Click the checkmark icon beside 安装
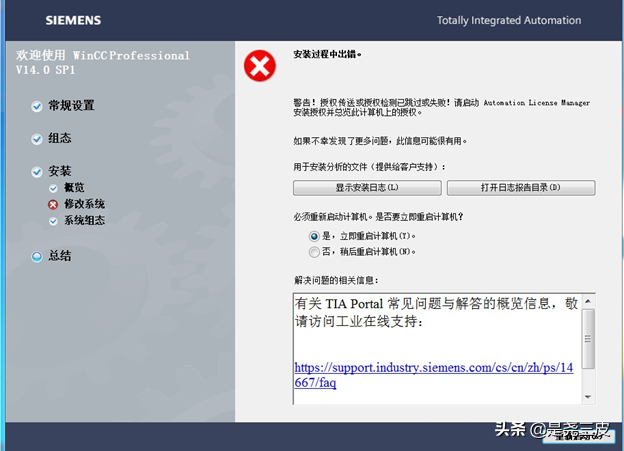This screenshot has width=624, height=451. pos(38,172)
